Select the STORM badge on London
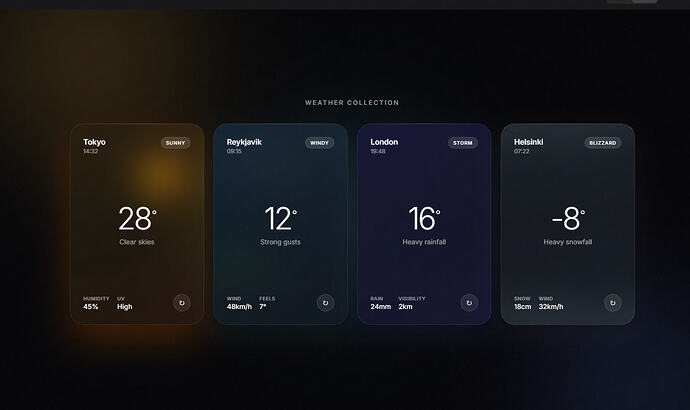Viewport: 690px width, 410px height. (463, 143)
